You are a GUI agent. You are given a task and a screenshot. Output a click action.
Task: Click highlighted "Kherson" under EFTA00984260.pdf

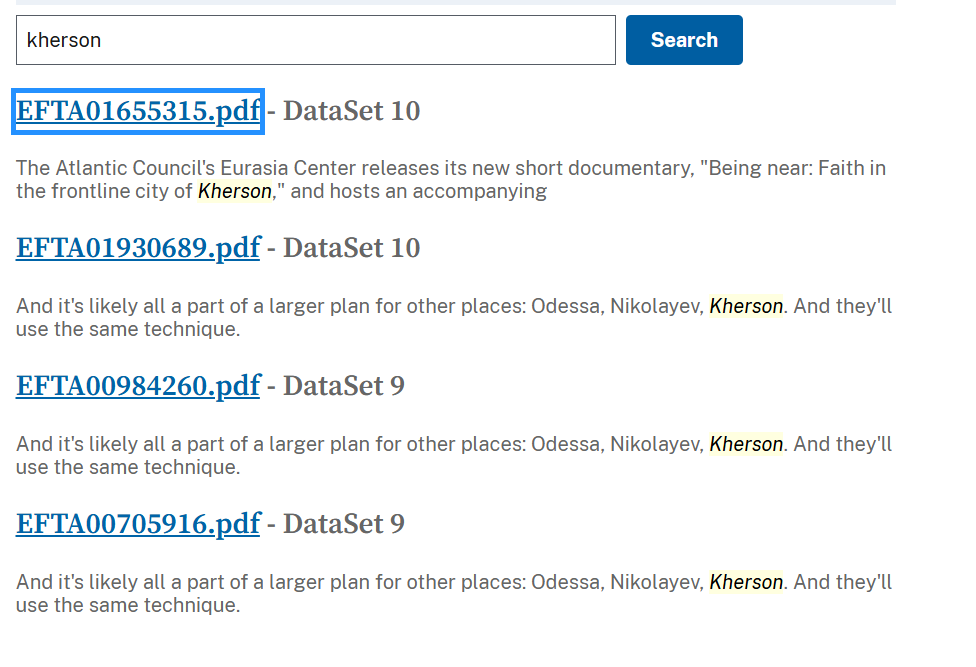point(746,444)
